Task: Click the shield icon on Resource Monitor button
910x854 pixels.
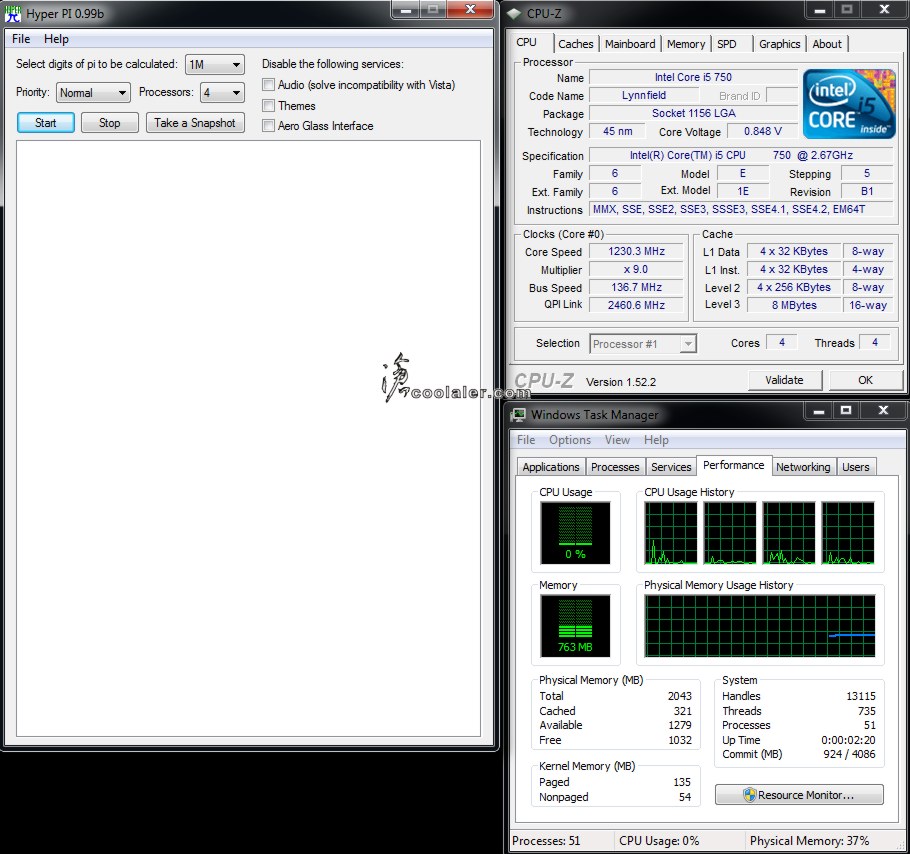Action: click(749, 794)
